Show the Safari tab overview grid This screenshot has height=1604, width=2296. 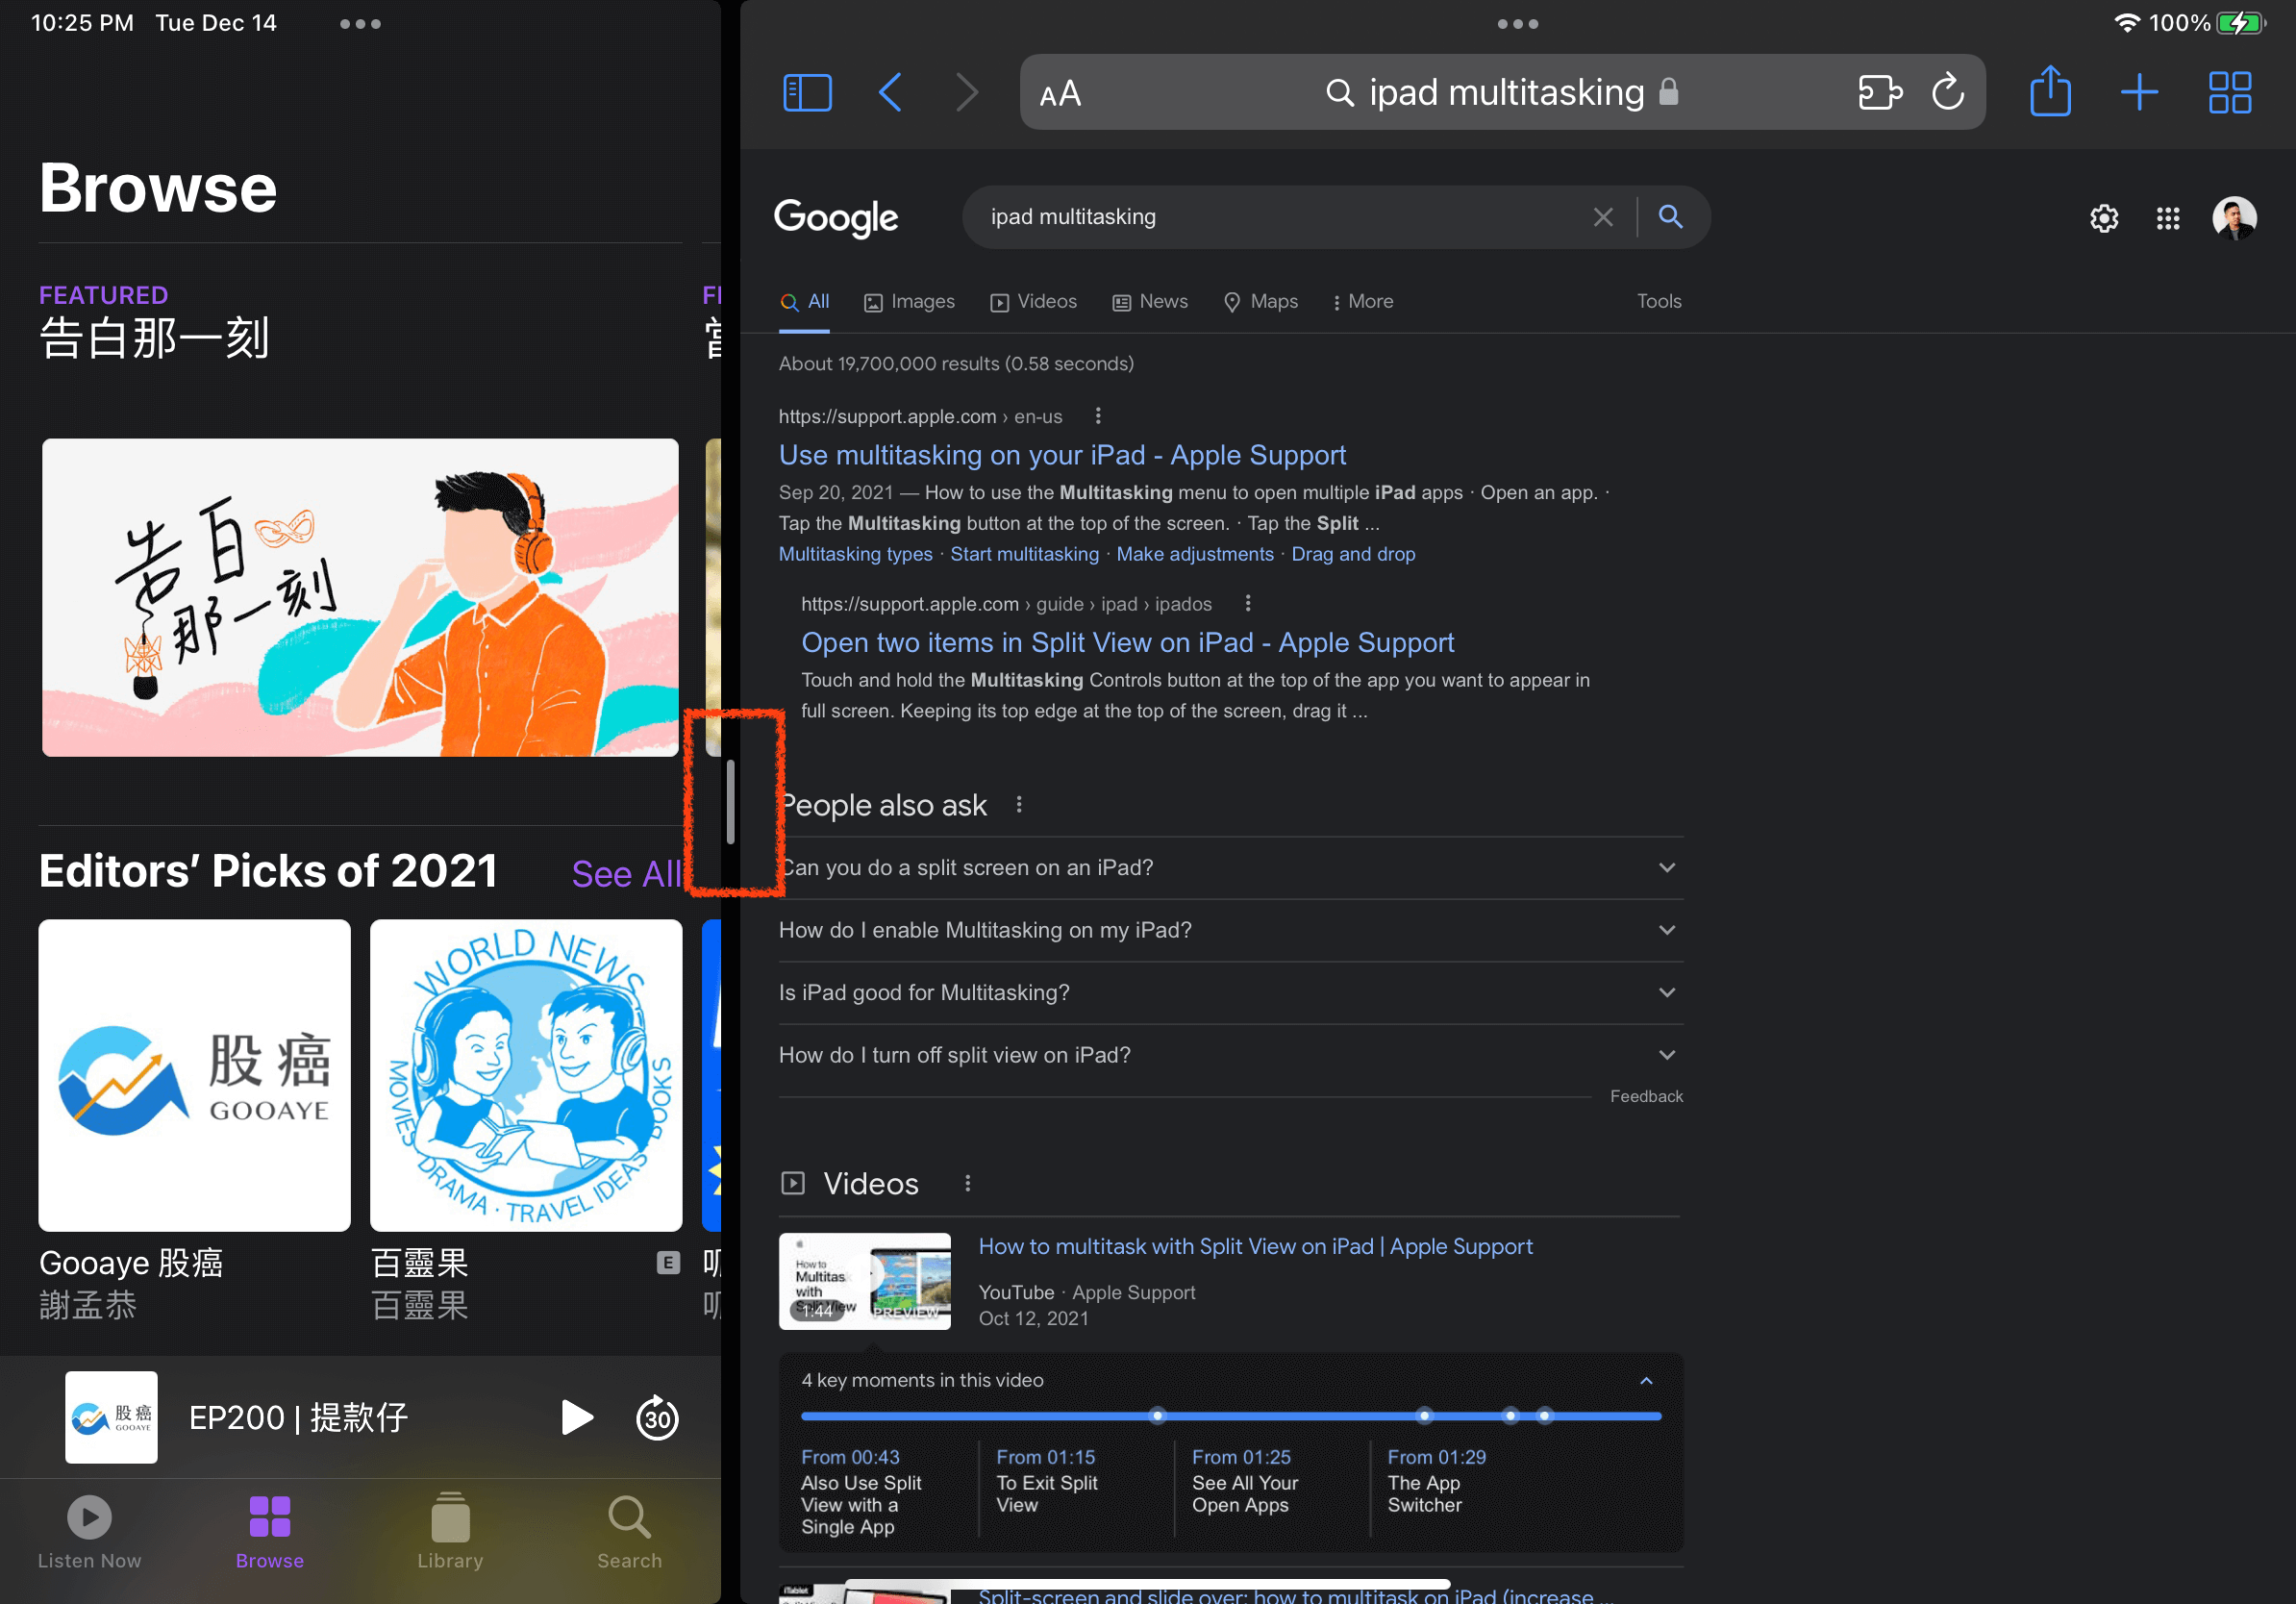2229,92
